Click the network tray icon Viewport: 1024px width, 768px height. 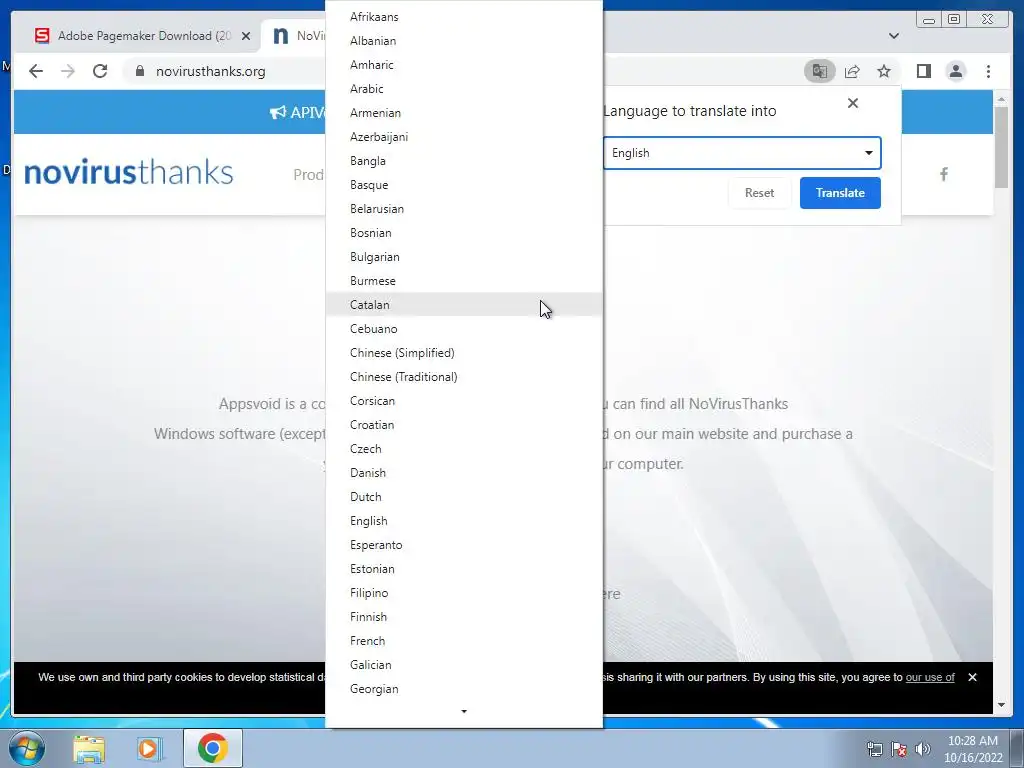[x=874, y=749]
